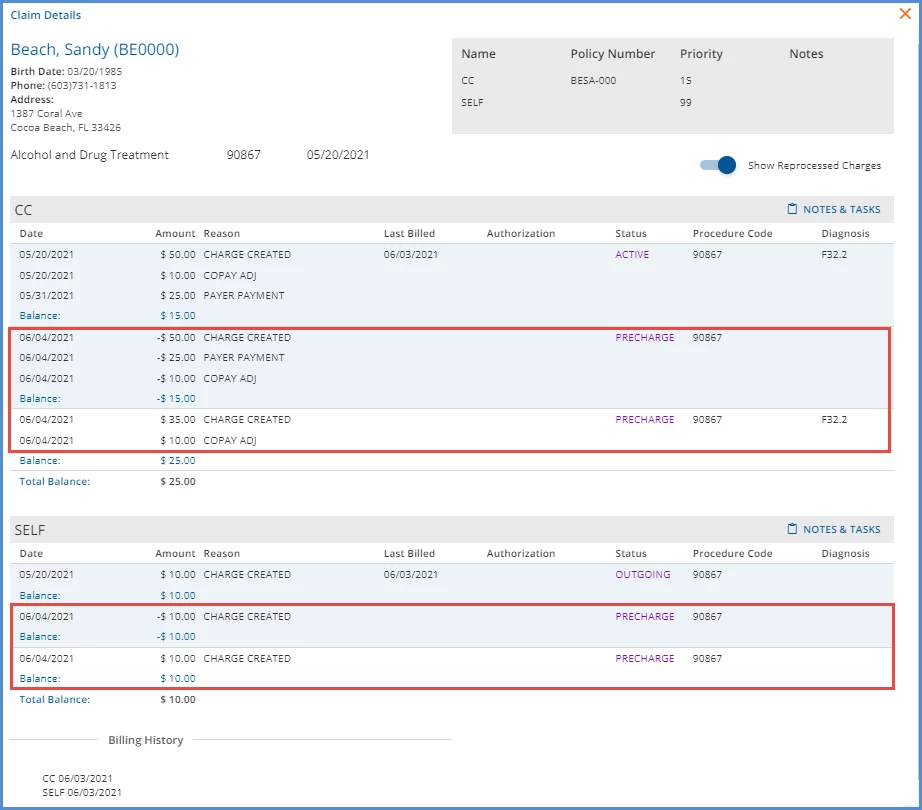Close the Claim Details dialog
The width and height of the screenshot is (922, 810).
tap(905, 14)
